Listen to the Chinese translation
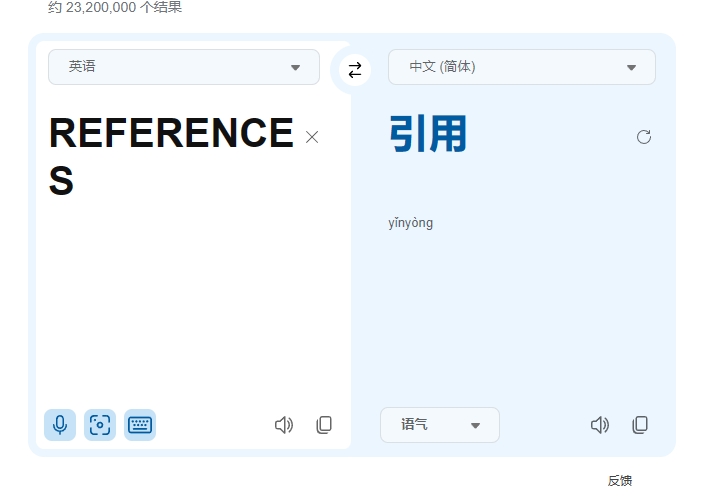 pyautogui.click(x=599, y=424)
